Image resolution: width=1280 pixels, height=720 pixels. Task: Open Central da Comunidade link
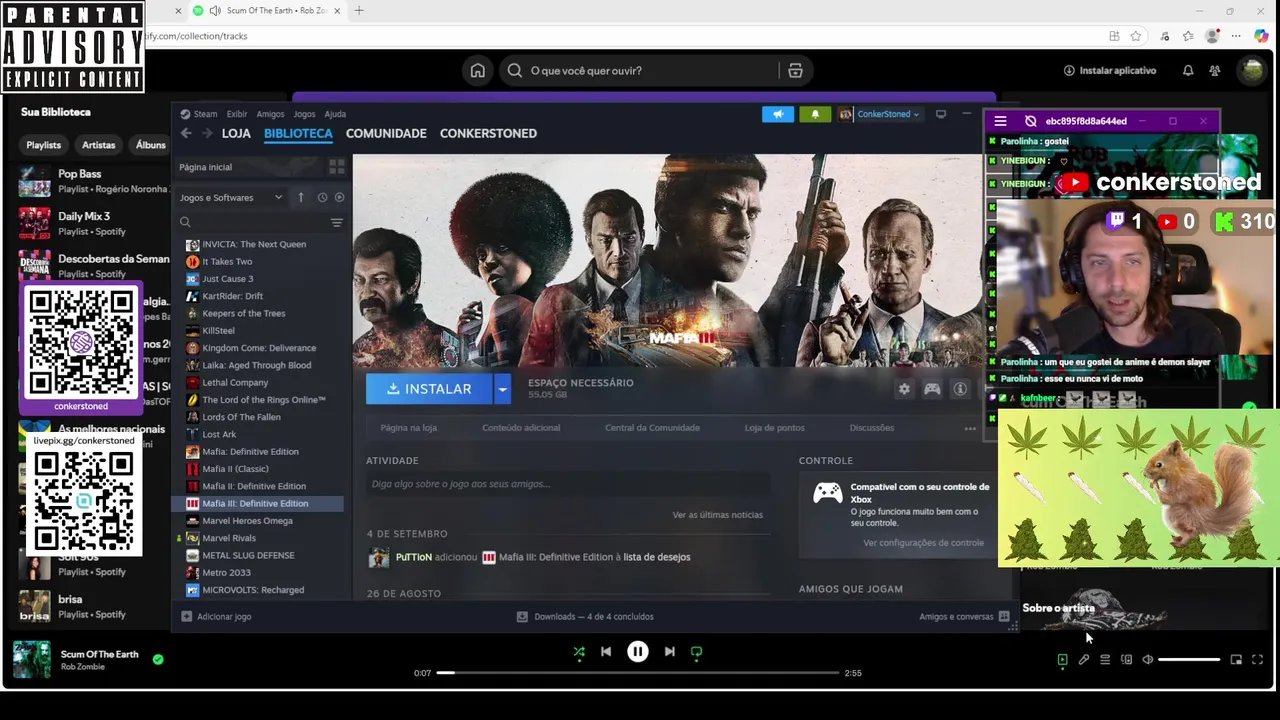click(652, 428)
